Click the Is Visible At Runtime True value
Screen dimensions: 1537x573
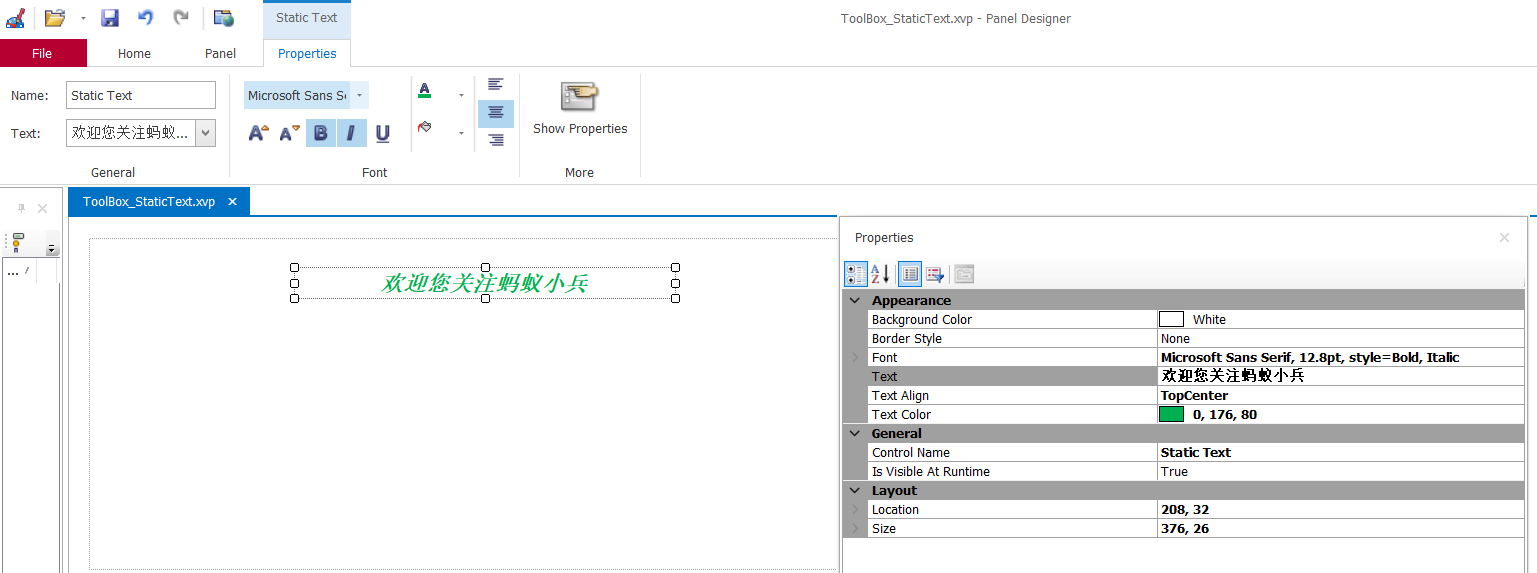[x=1174, y=472]
